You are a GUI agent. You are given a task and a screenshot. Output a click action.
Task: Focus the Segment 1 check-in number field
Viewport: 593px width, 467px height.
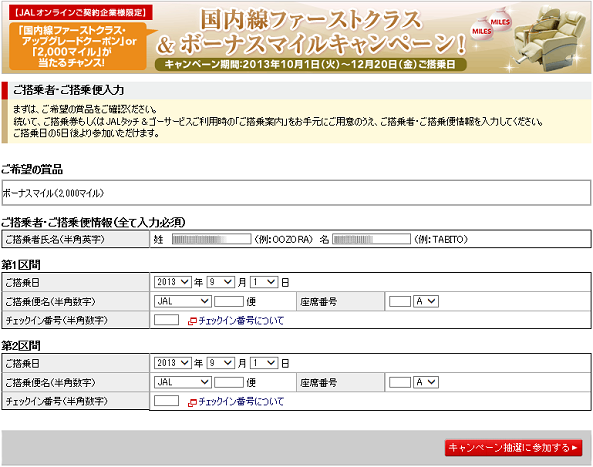[166, 320]
